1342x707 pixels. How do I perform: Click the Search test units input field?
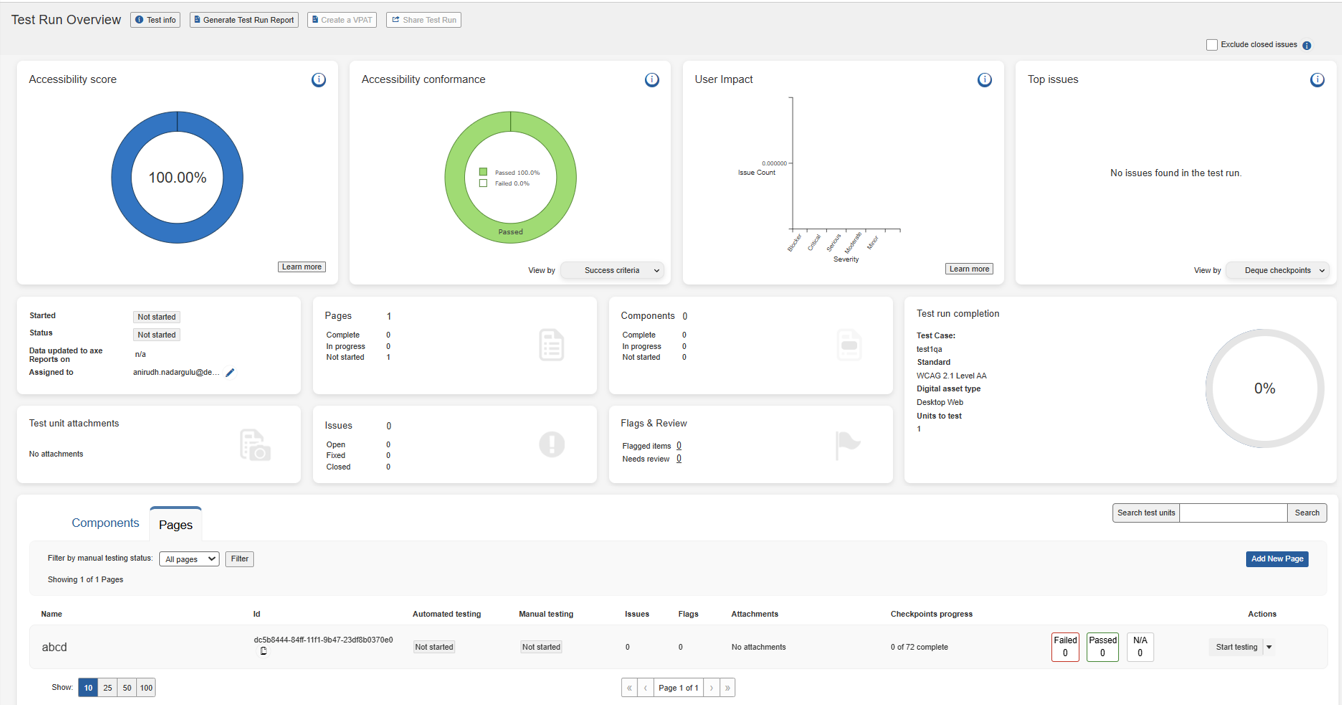click(x=1233, y=513)
